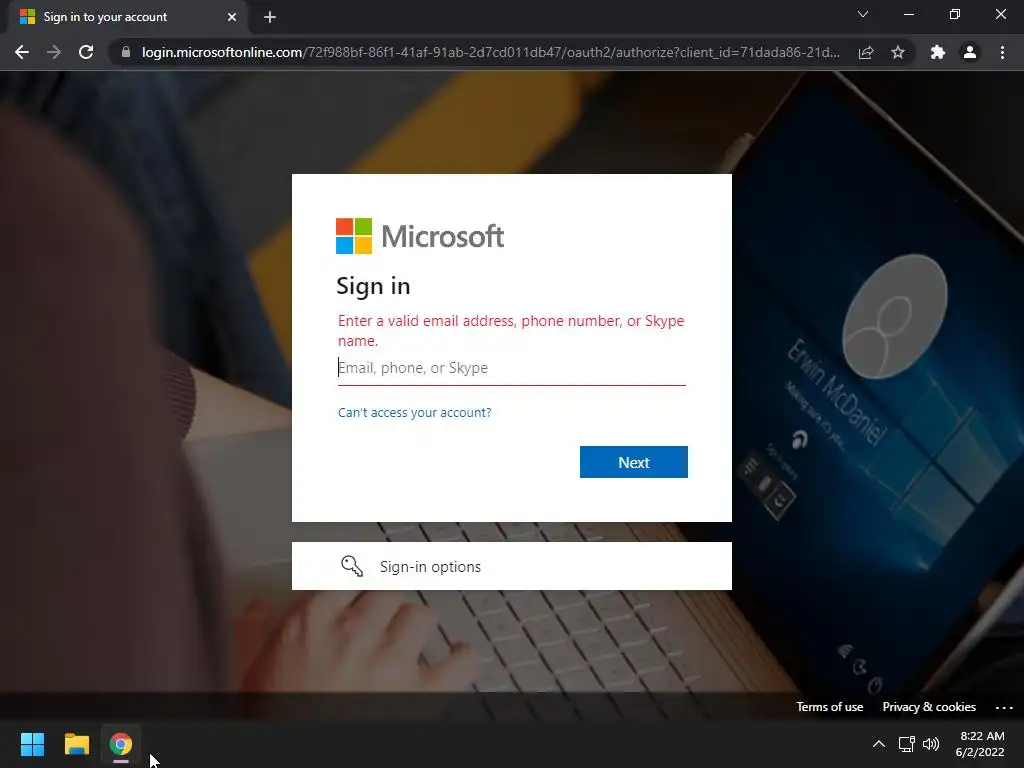Click the Chrome taskbar icon
Image resolution: width=1024 pixels, height=768 pixels.
[x=121, y=744]
